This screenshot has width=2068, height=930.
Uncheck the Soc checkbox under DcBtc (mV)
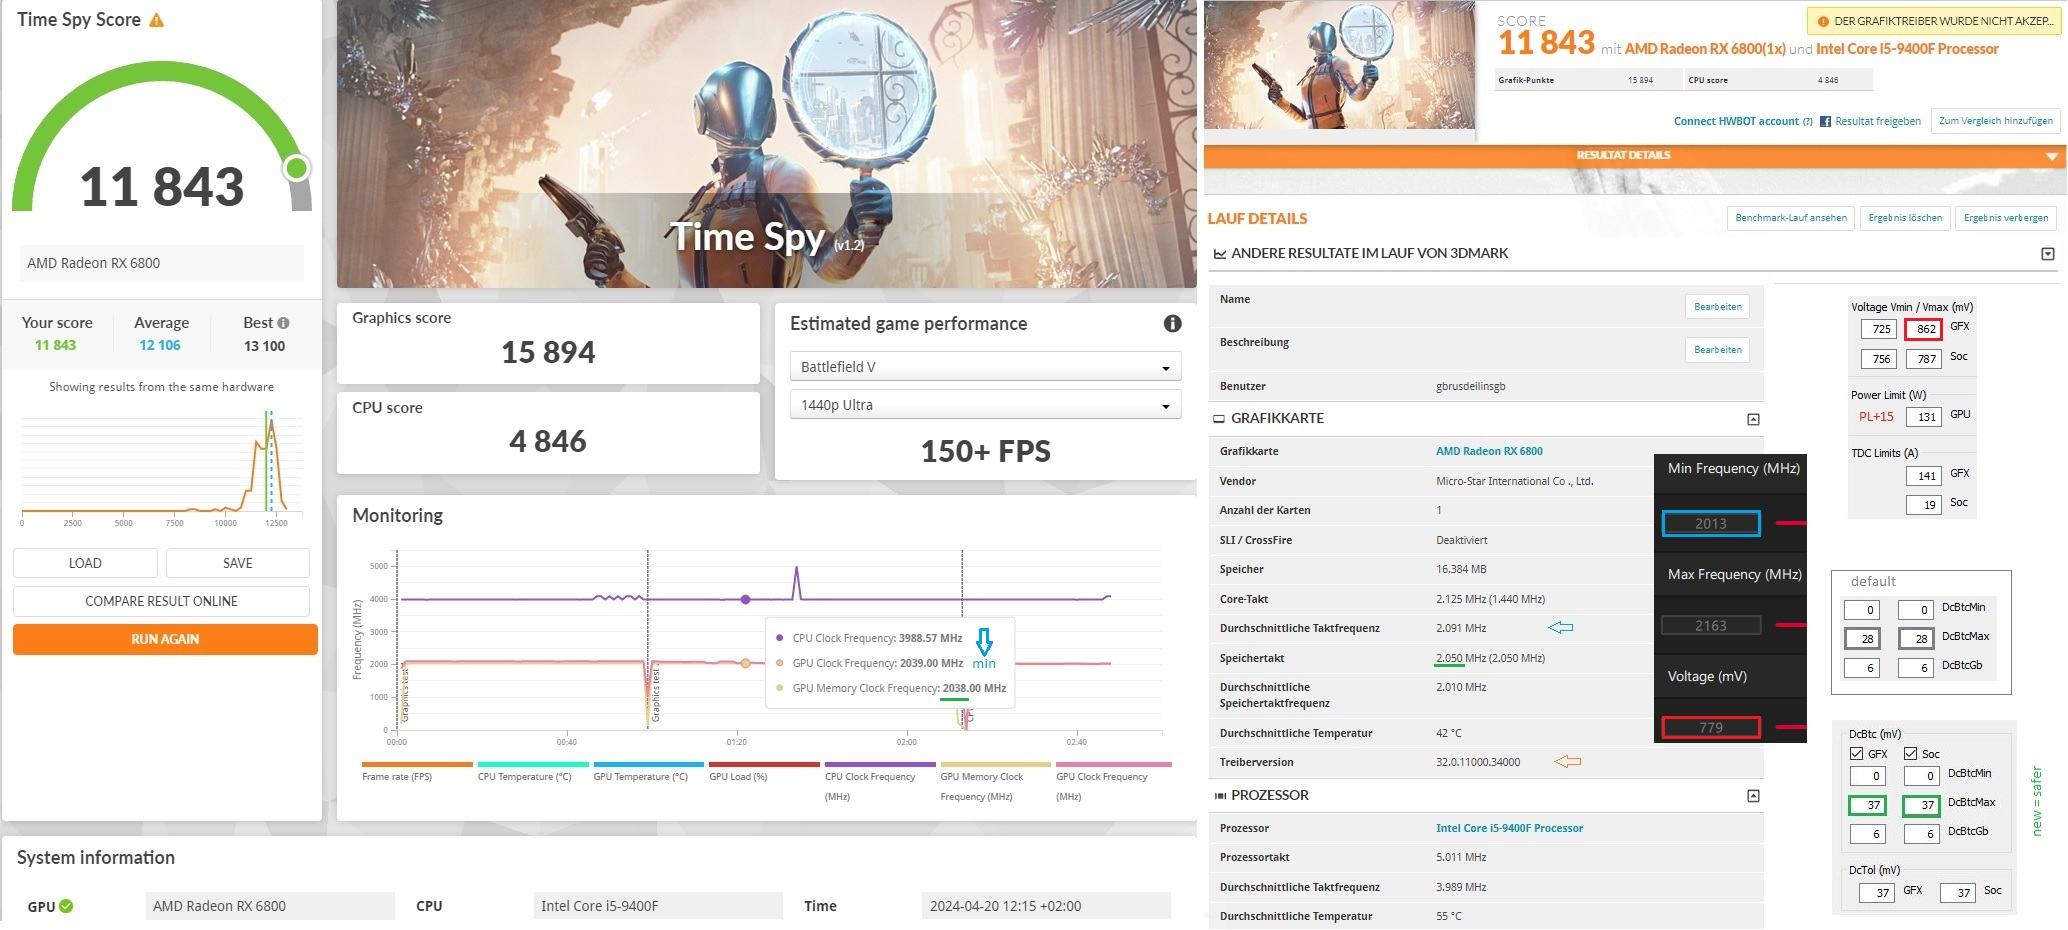[x=1910, y=754]
